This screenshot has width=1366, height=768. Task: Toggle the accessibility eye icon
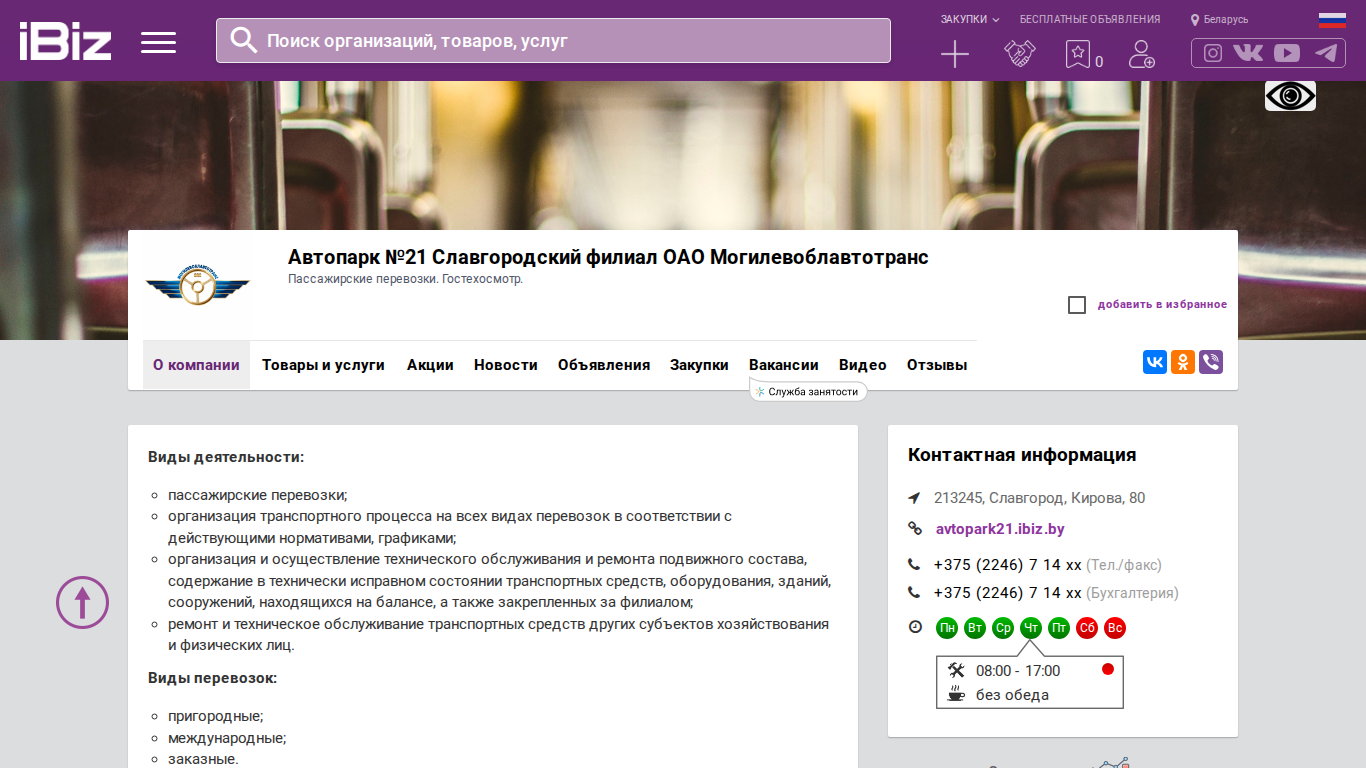(x=1290, y=96)
